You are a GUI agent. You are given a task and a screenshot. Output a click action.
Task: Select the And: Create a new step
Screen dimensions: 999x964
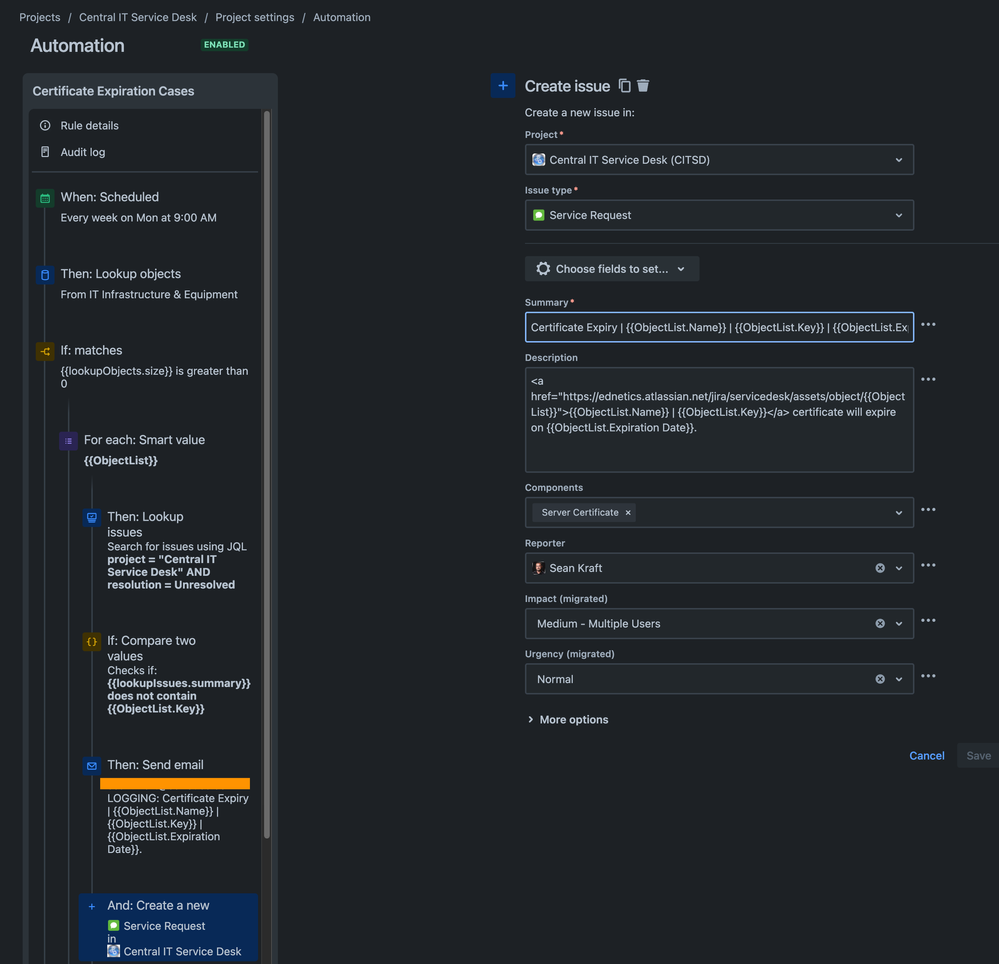tap(169, 927)
